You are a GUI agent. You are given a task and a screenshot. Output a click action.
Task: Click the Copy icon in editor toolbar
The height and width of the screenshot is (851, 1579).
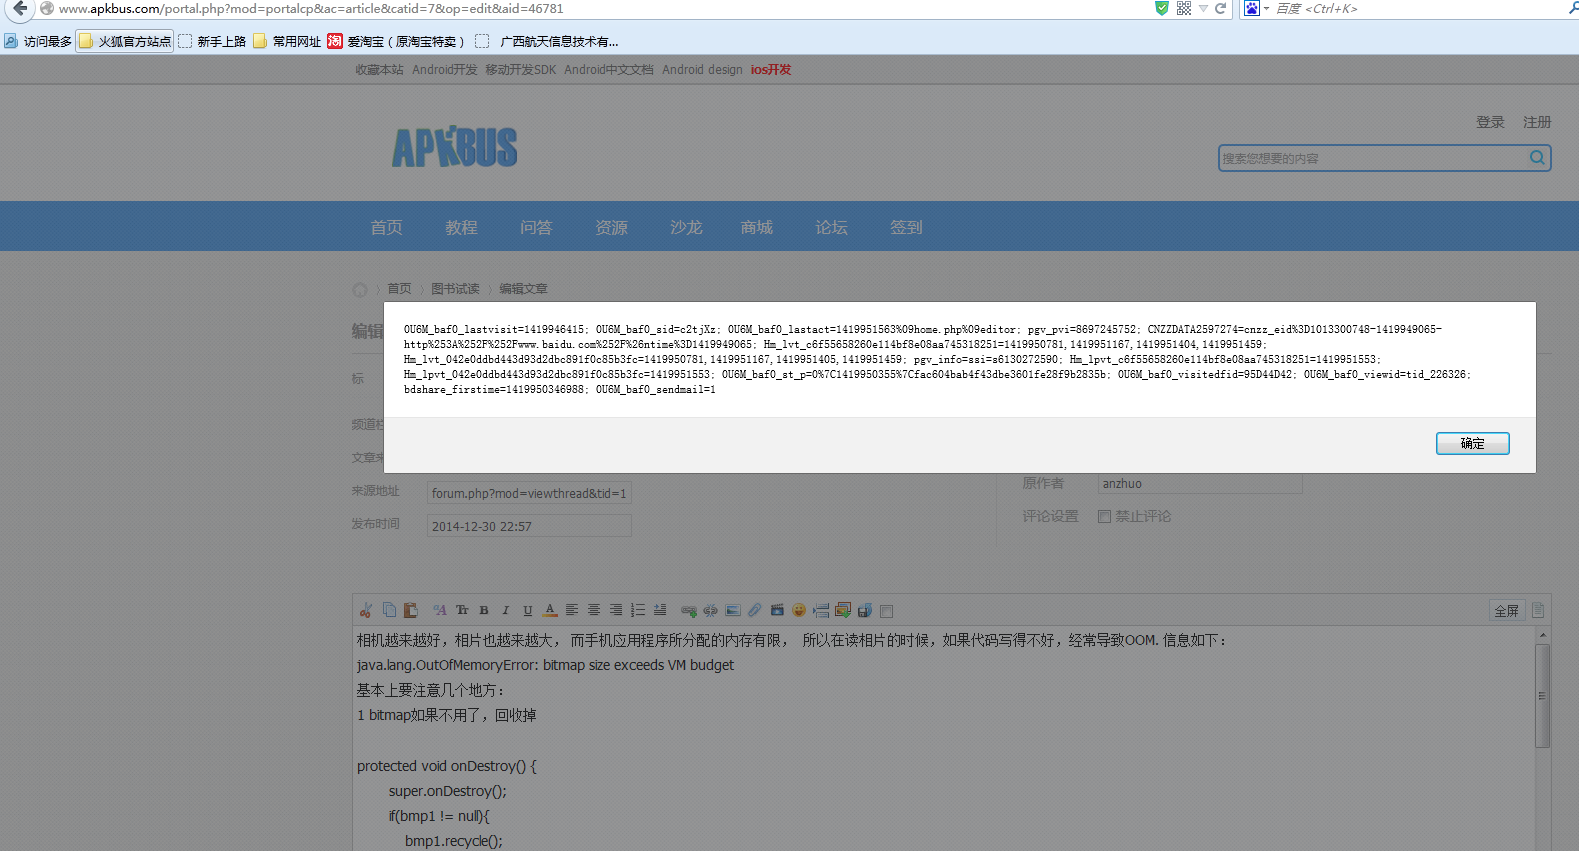389,610
